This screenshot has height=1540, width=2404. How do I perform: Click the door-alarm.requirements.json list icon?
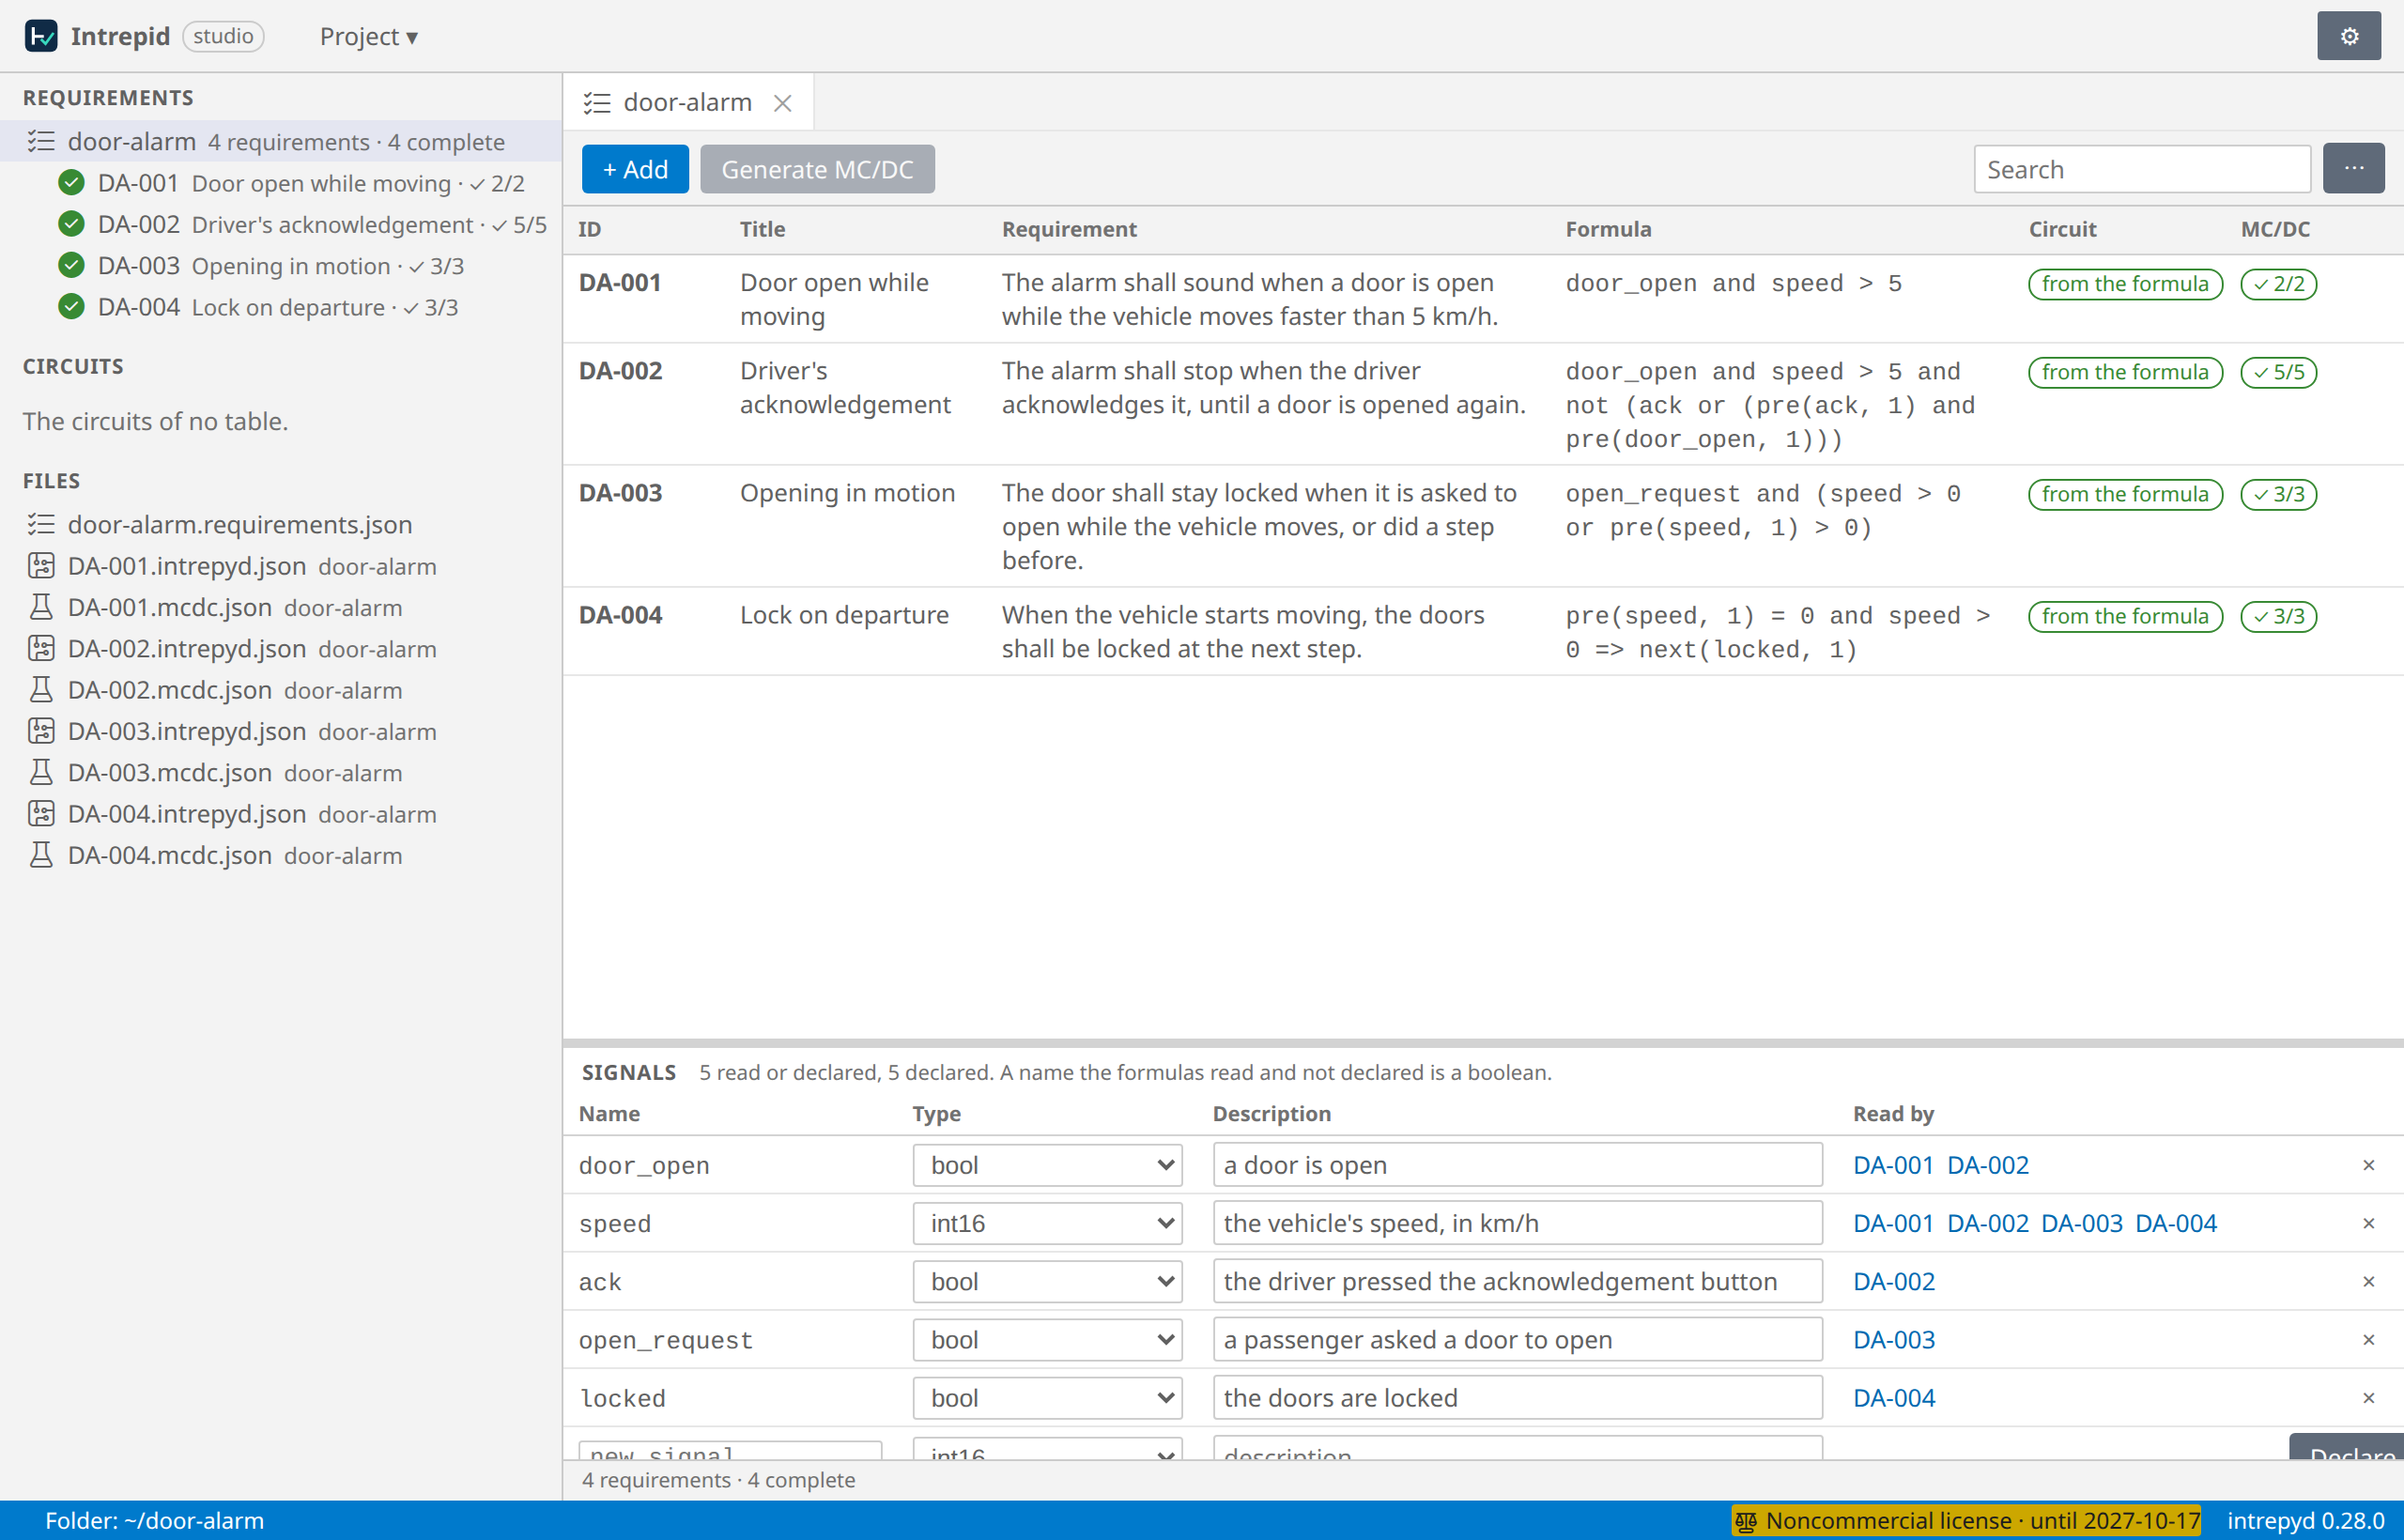pyautogui.click(x=41, y=524)
